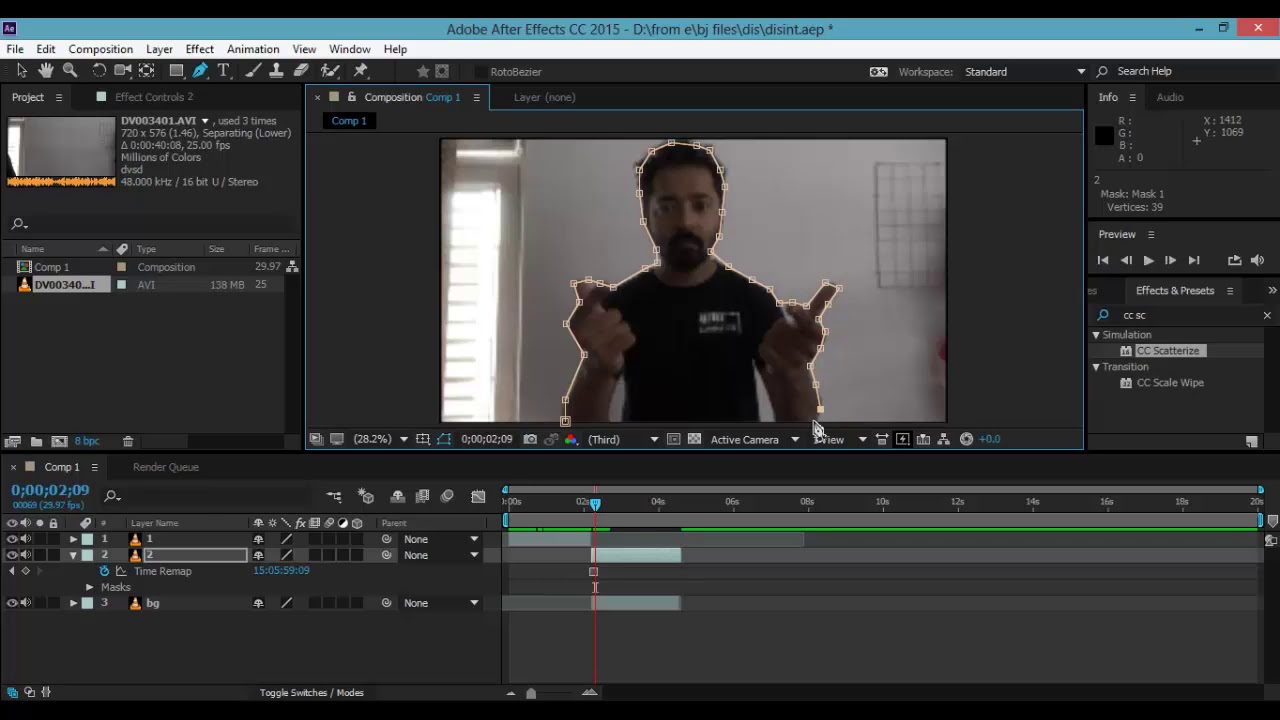Open the Workspace Standard dropdown
The height and width of the screenshot is (720, 1280).
coord(1025,72)
